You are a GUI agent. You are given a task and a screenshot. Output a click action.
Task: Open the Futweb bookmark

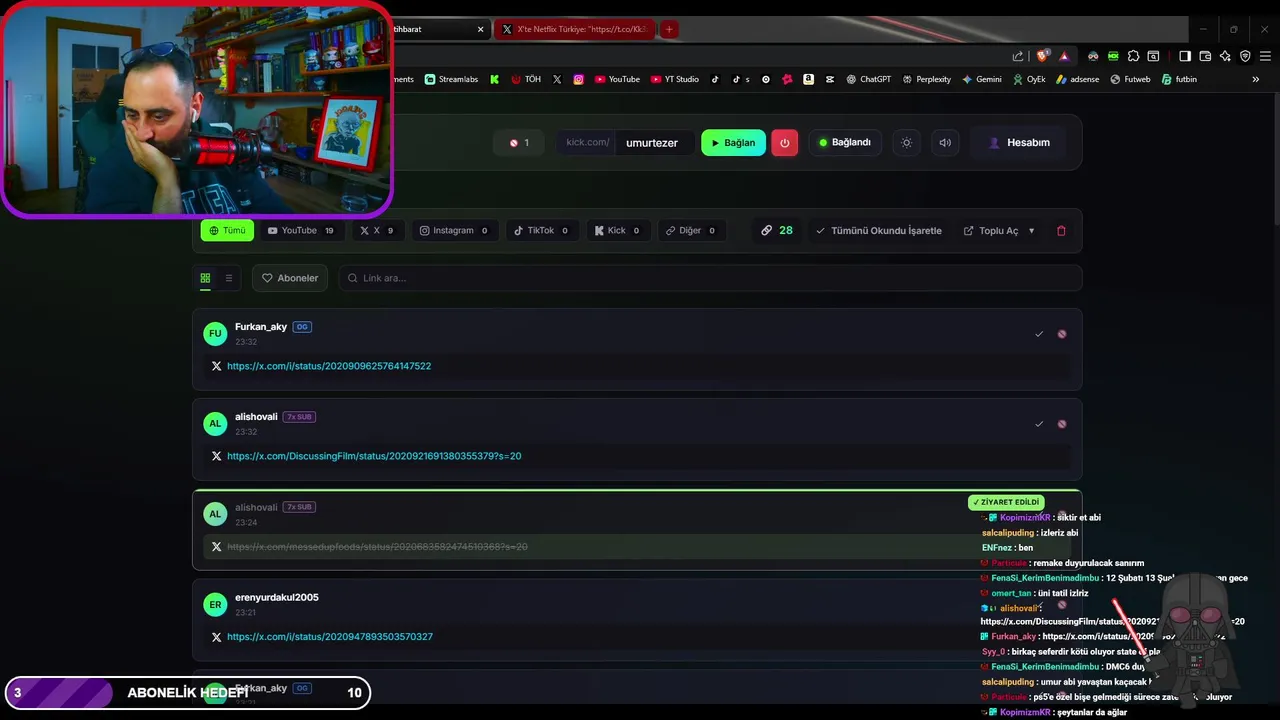1130,79
